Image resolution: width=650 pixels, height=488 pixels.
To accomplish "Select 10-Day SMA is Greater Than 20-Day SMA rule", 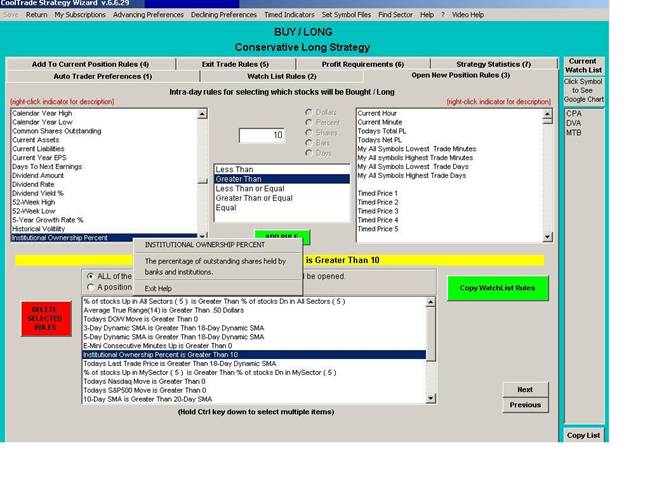I will pyautogui.click(x=254, y=399).
